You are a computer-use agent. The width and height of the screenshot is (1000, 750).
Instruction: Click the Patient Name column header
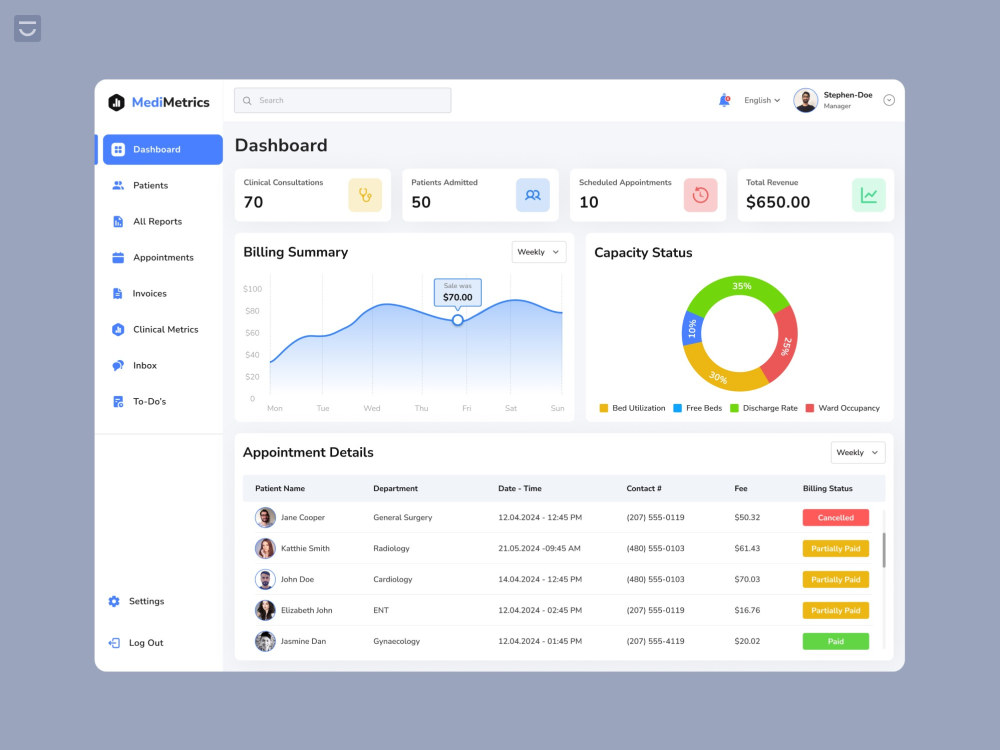coord(280,489)
